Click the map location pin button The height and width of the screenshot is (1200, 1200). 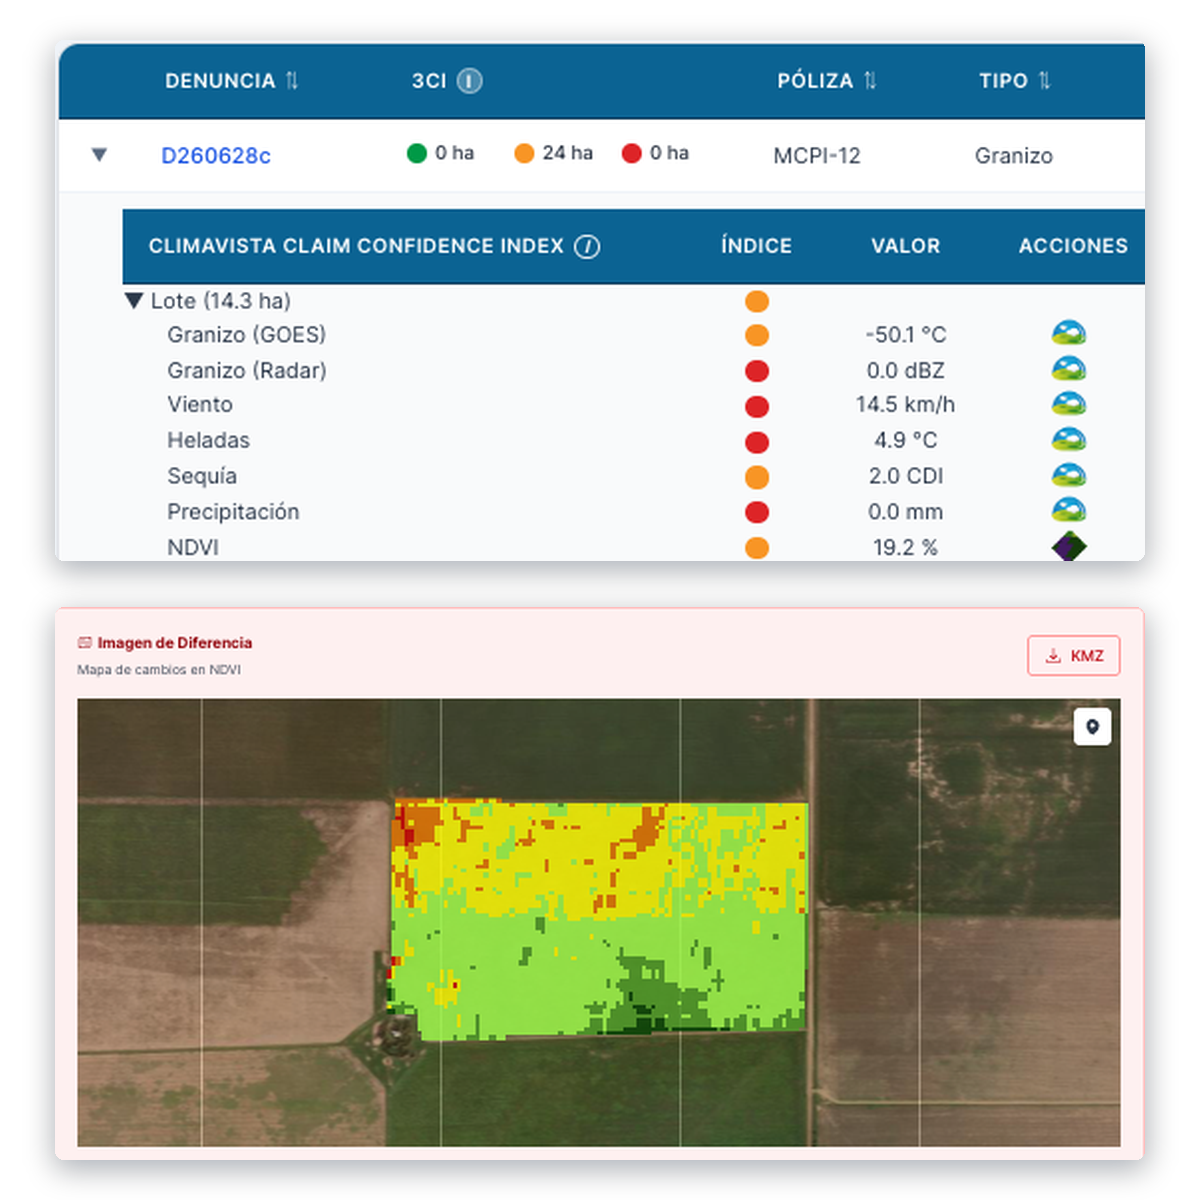(x=1092, y=727)
